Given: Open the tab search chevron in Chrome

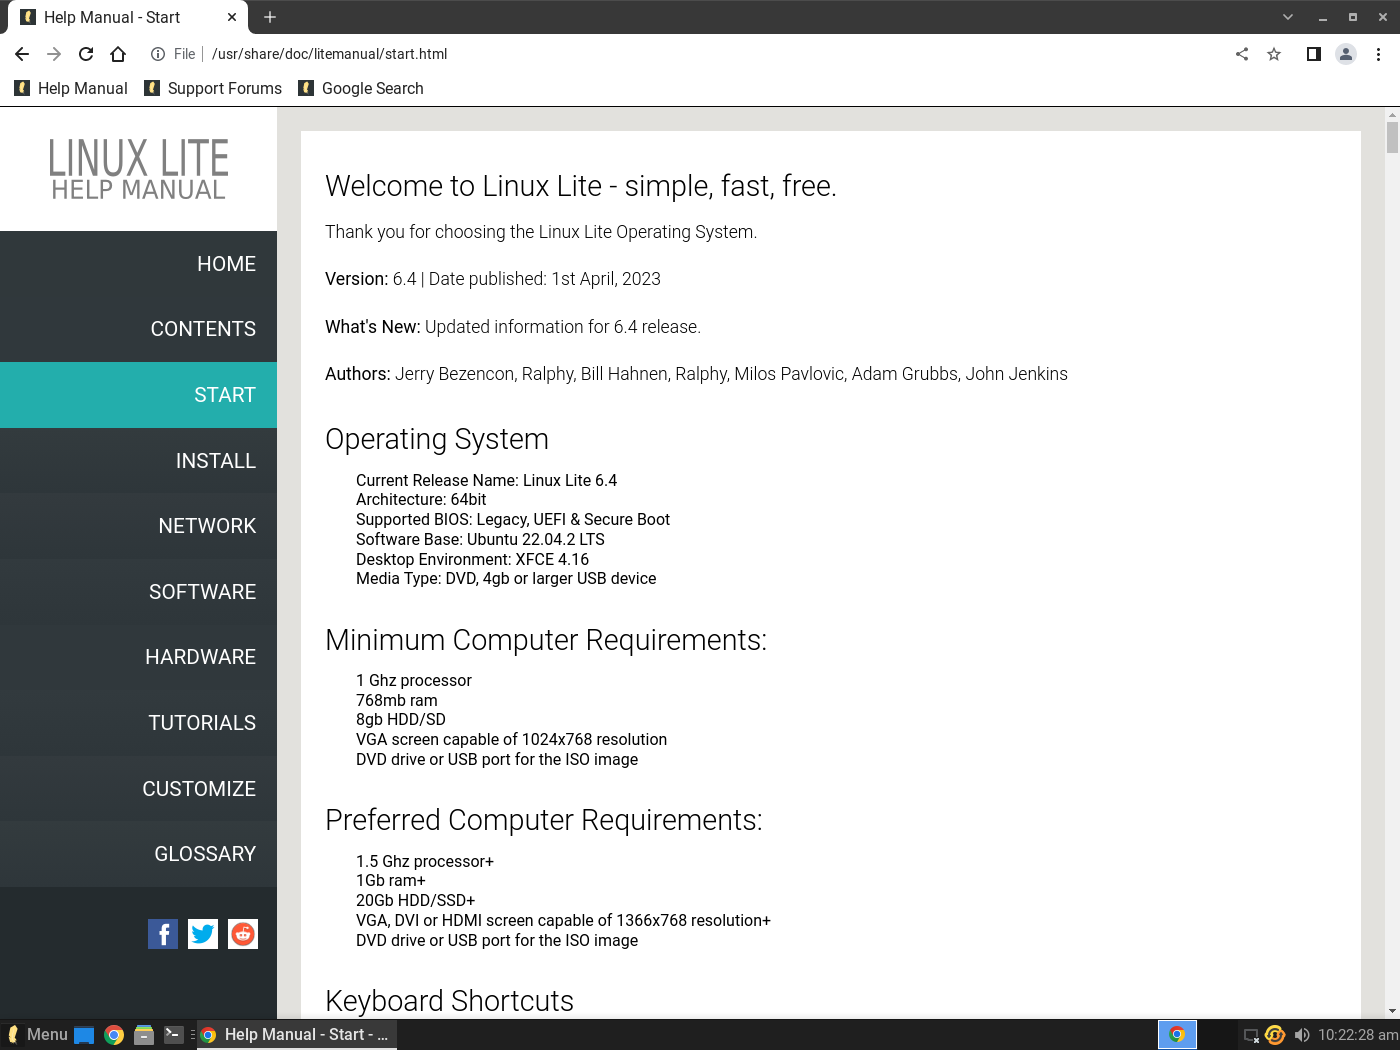Looking at the screenshot, I should point(1288,17).
